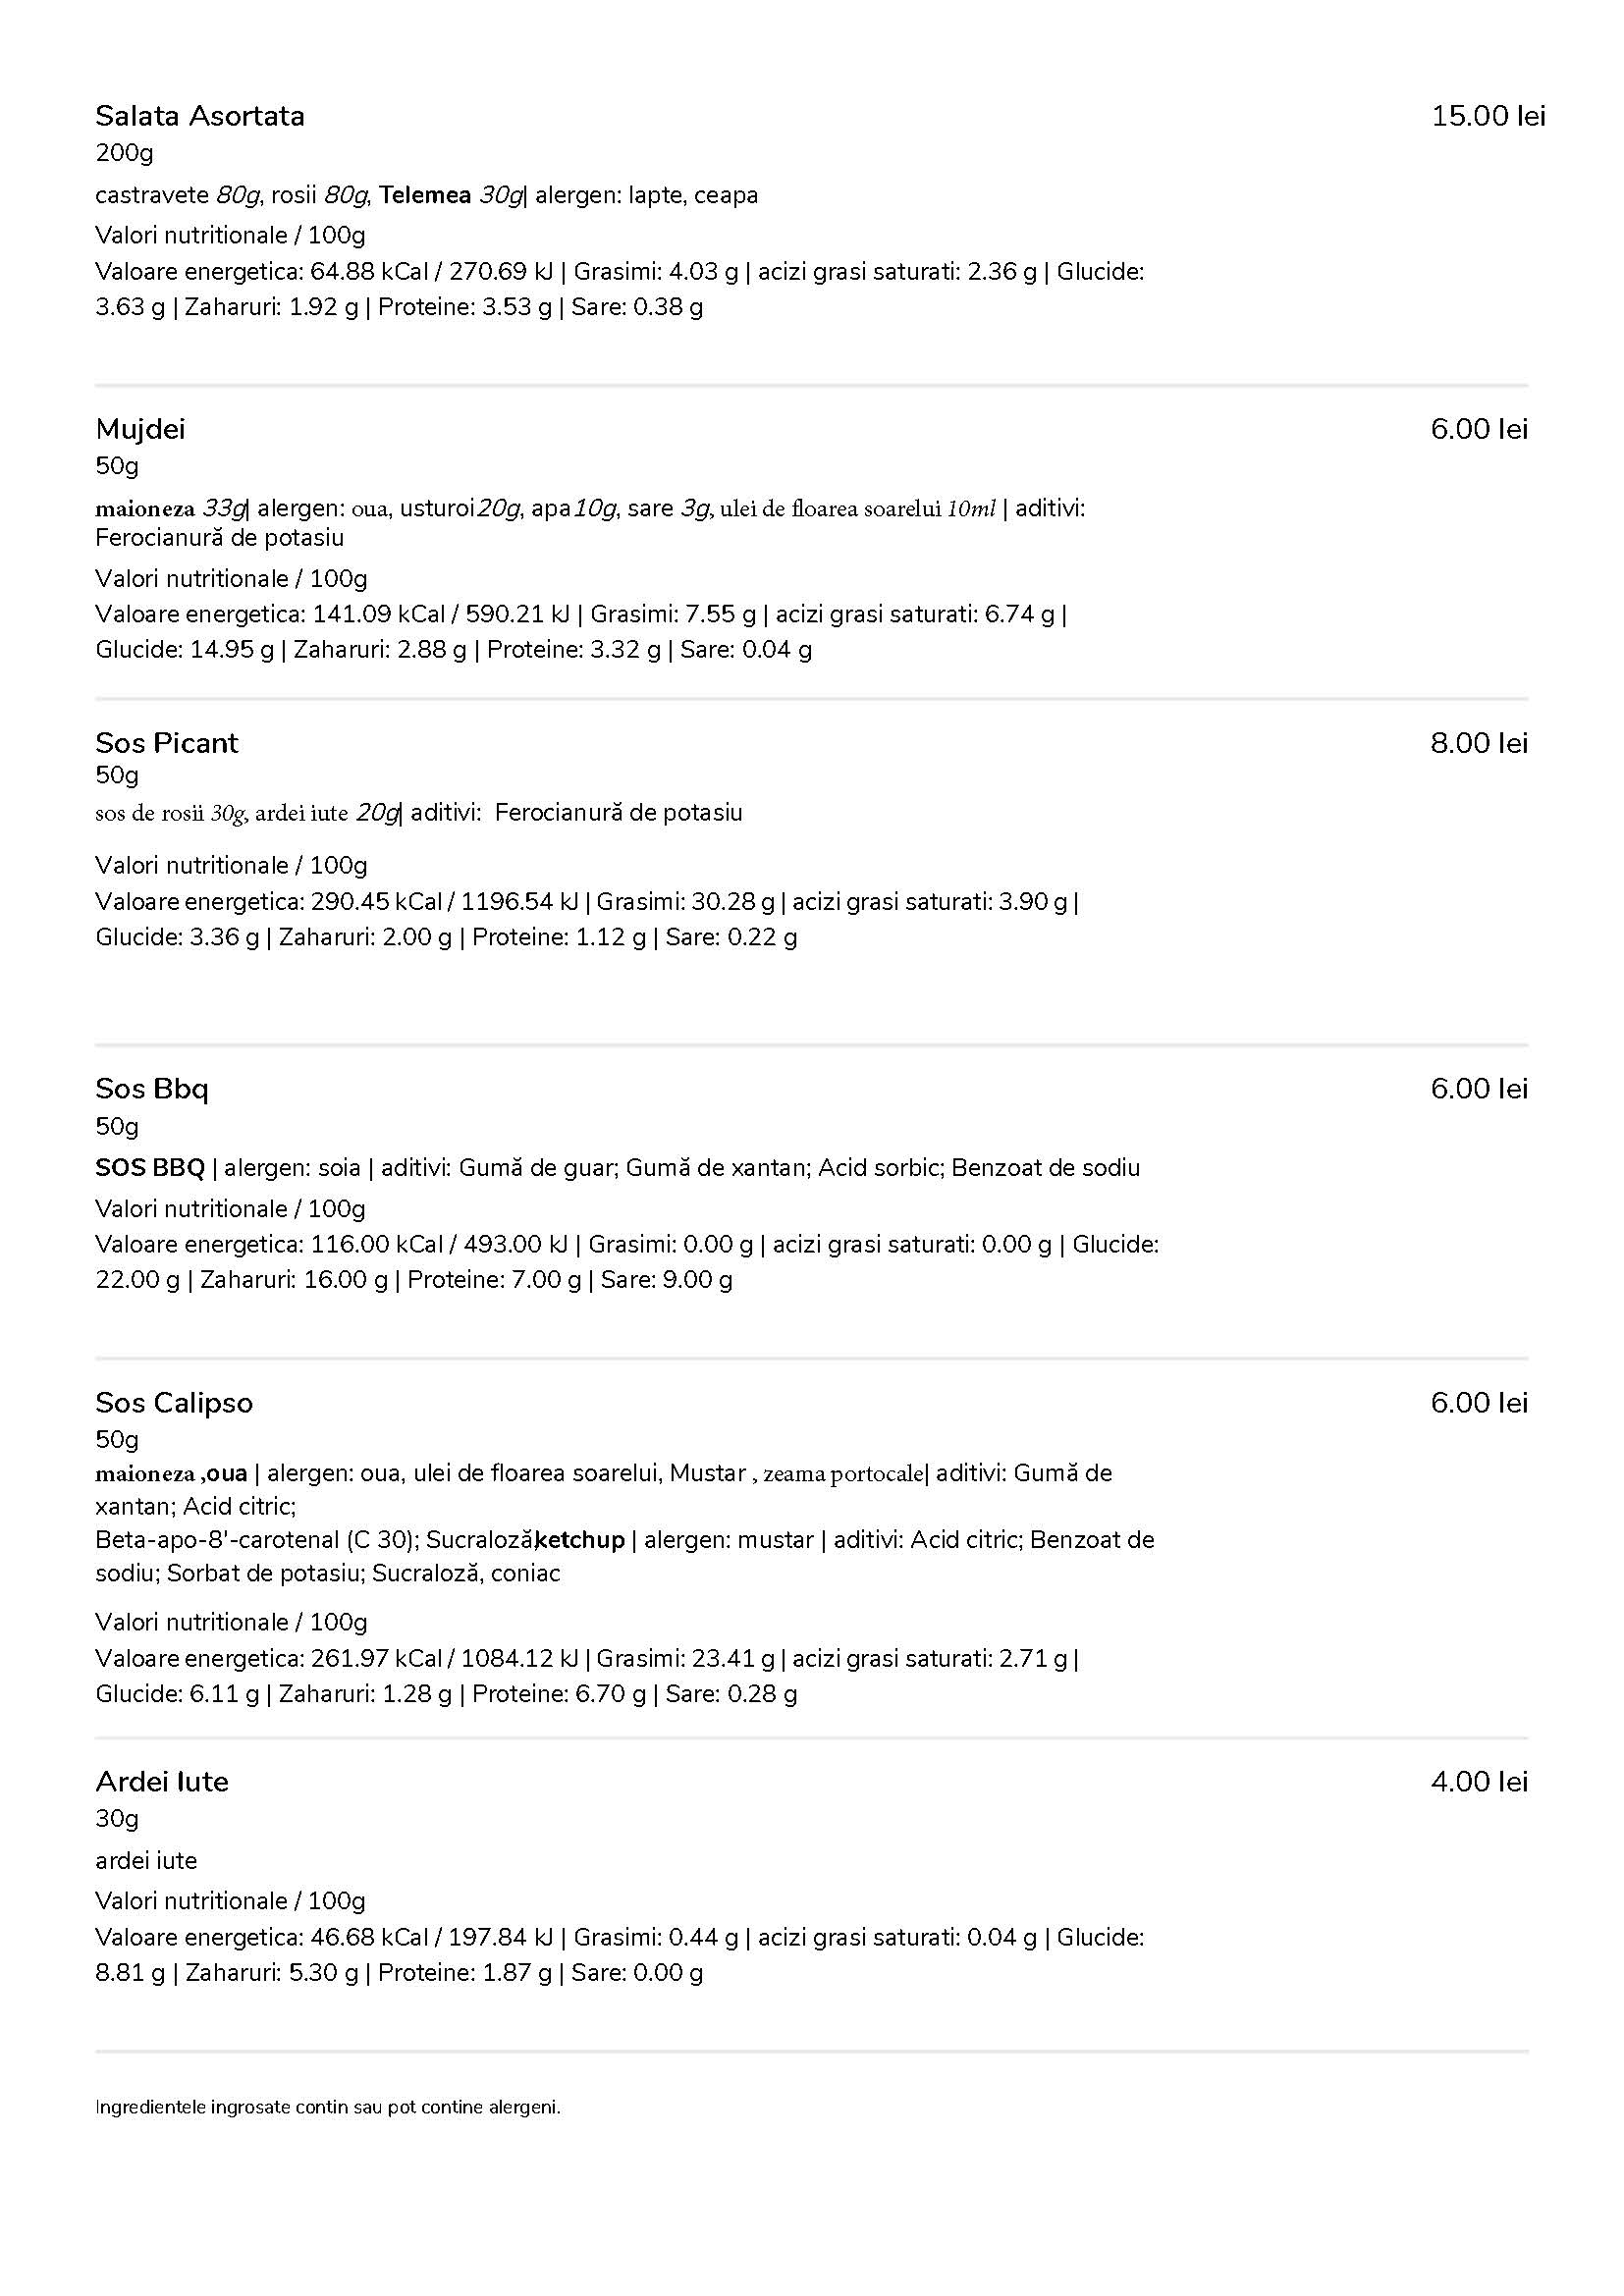Click the Mujdei 6.00 lei price
1624x2296 pixels.
(1479, 429)
